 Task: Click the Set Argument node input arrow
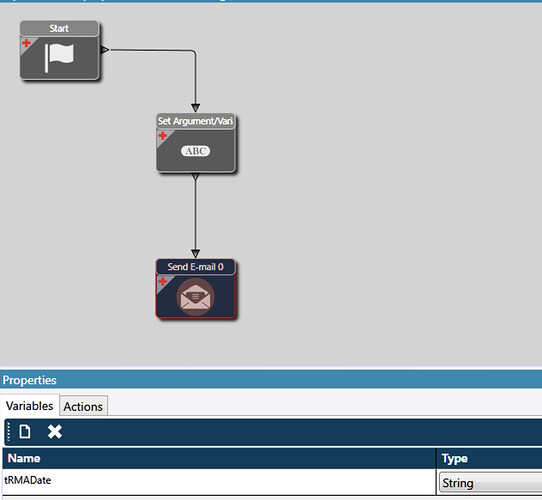(x=195, y=108)
